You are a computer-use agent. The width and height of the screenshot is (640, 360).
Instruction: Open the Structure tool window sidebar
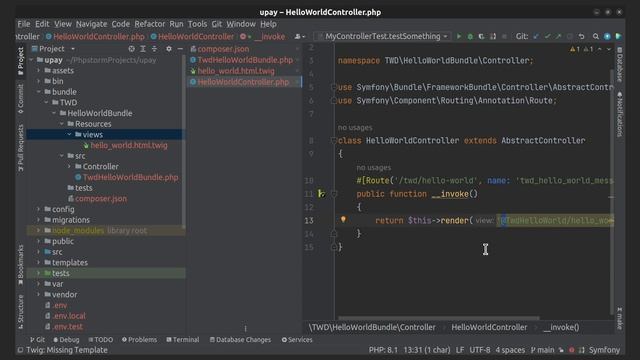click(x=20, y=312)
